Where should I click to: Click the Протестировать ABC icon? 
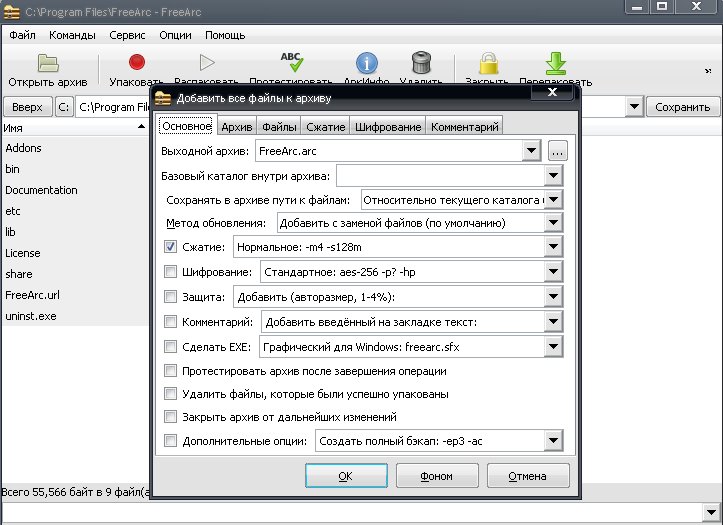point(291,64)
